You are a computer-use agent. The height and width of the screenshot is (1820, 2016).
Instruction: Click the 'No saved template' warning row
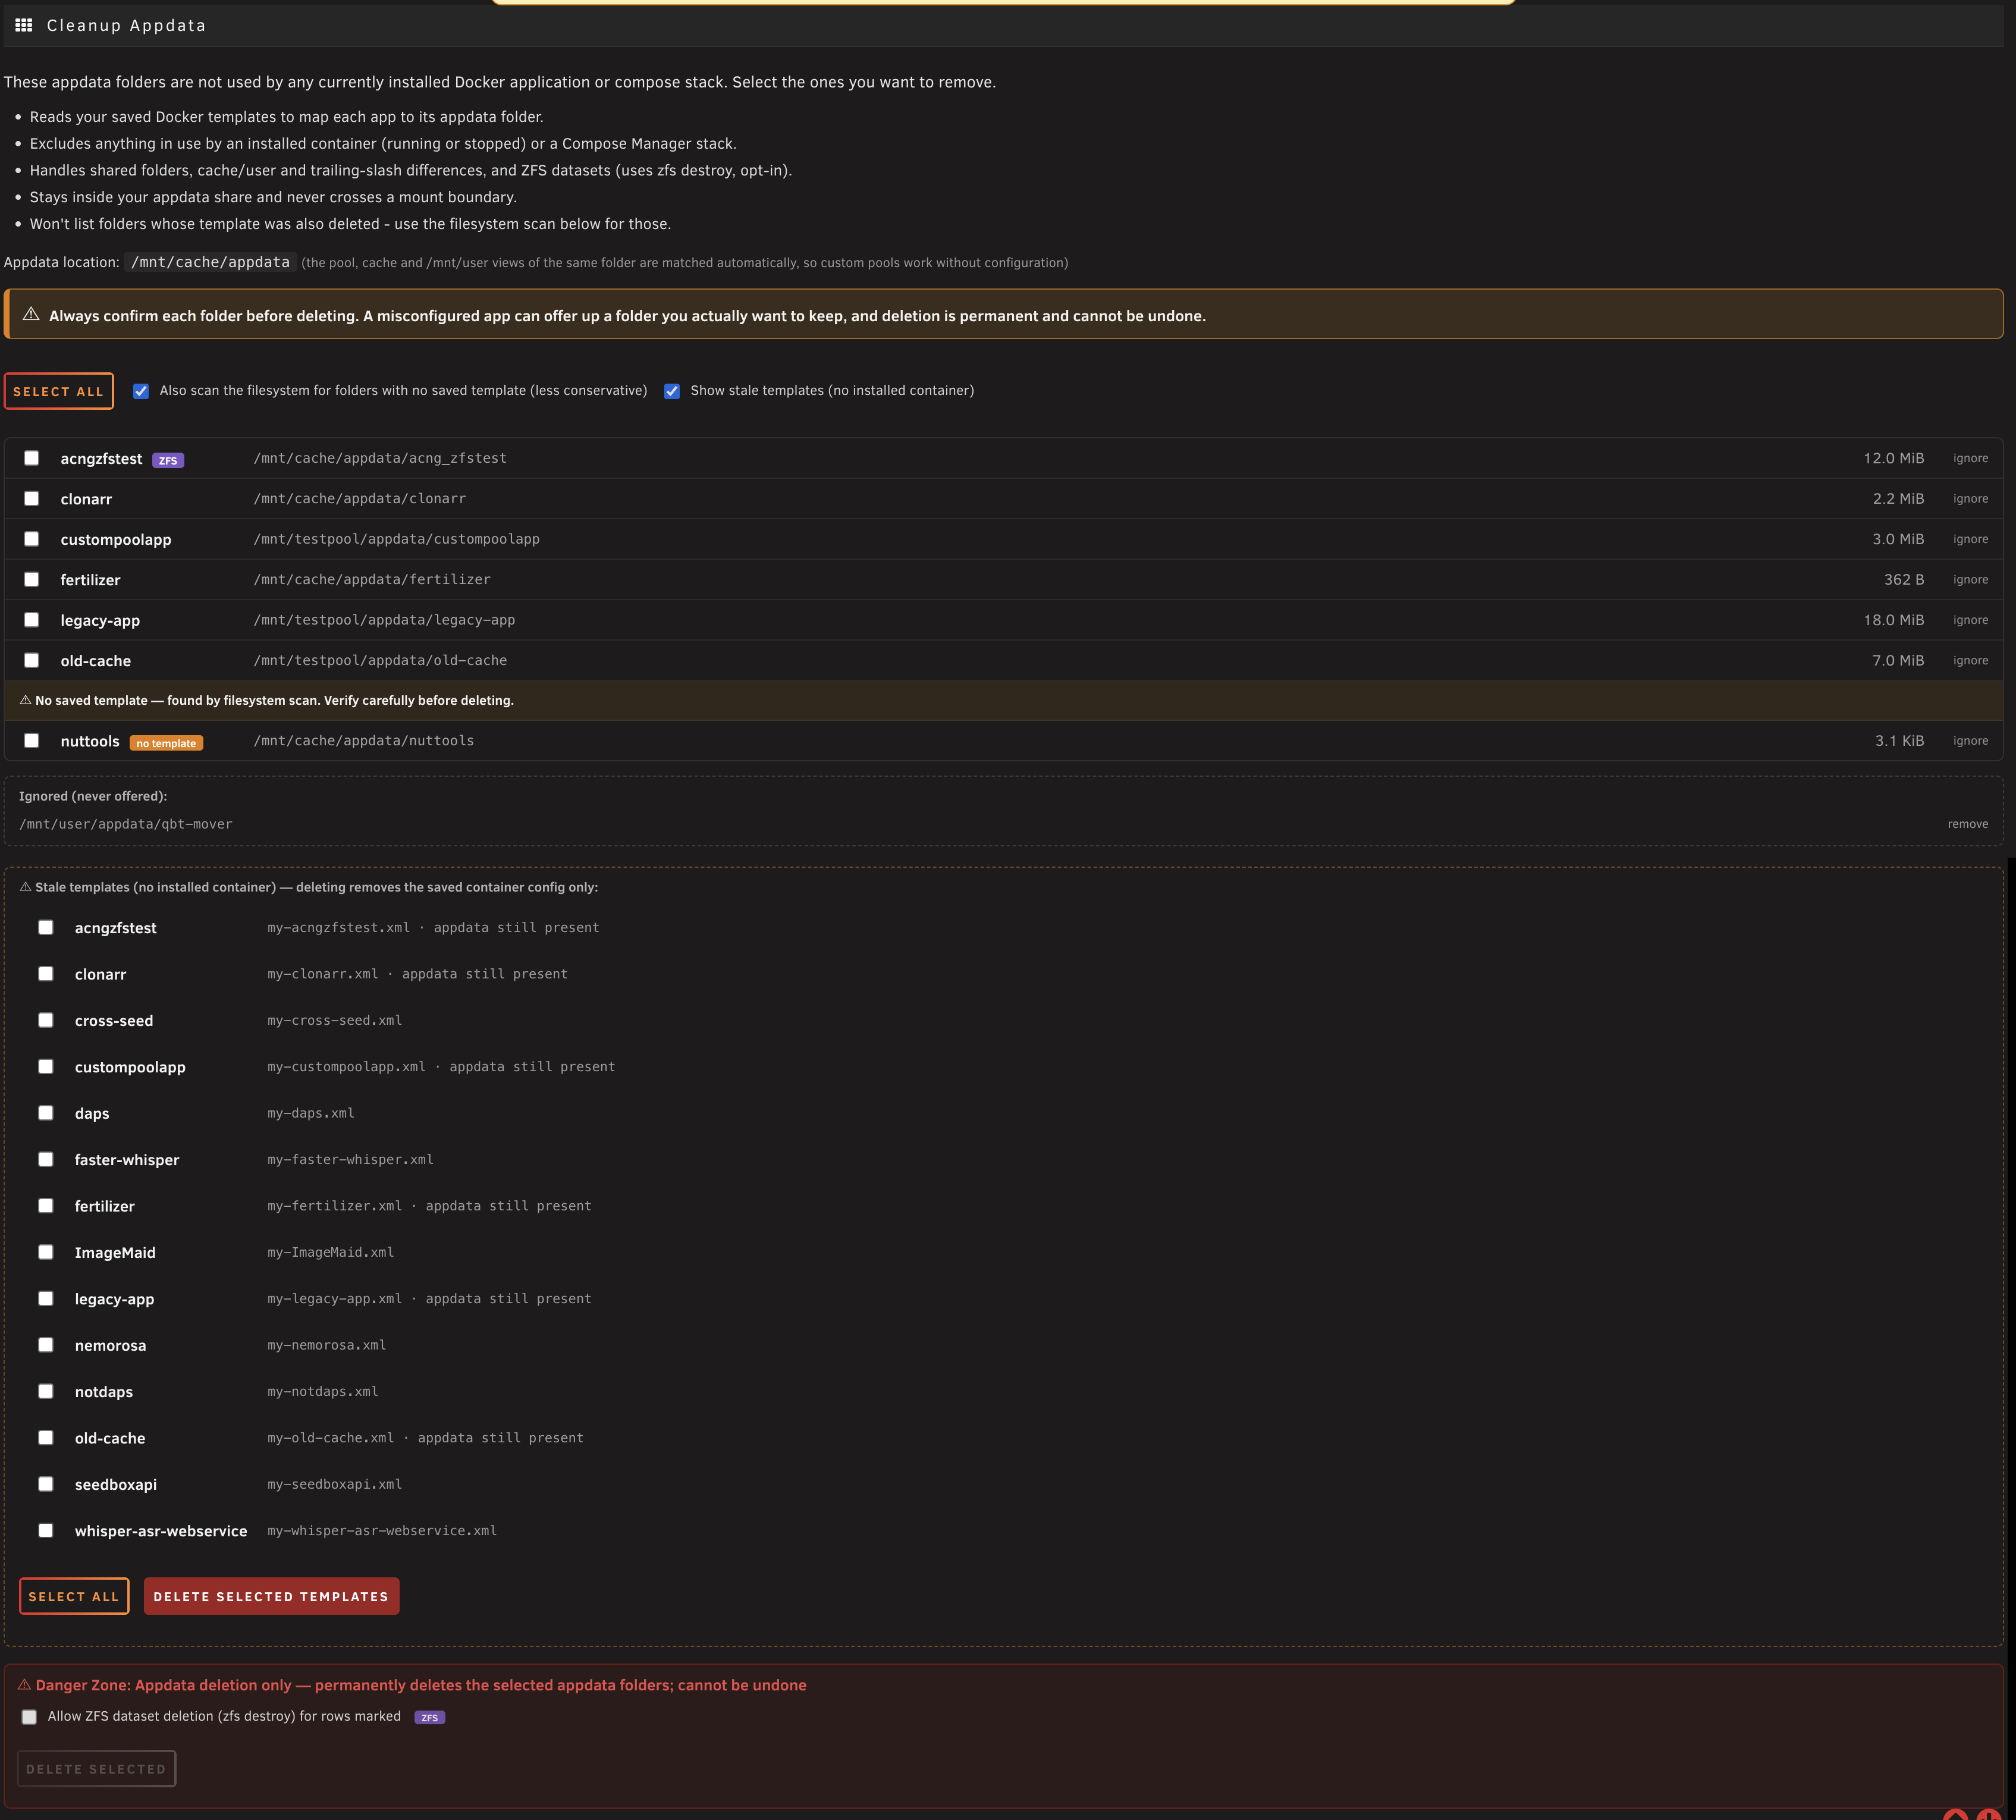[x=1003, y=700]
